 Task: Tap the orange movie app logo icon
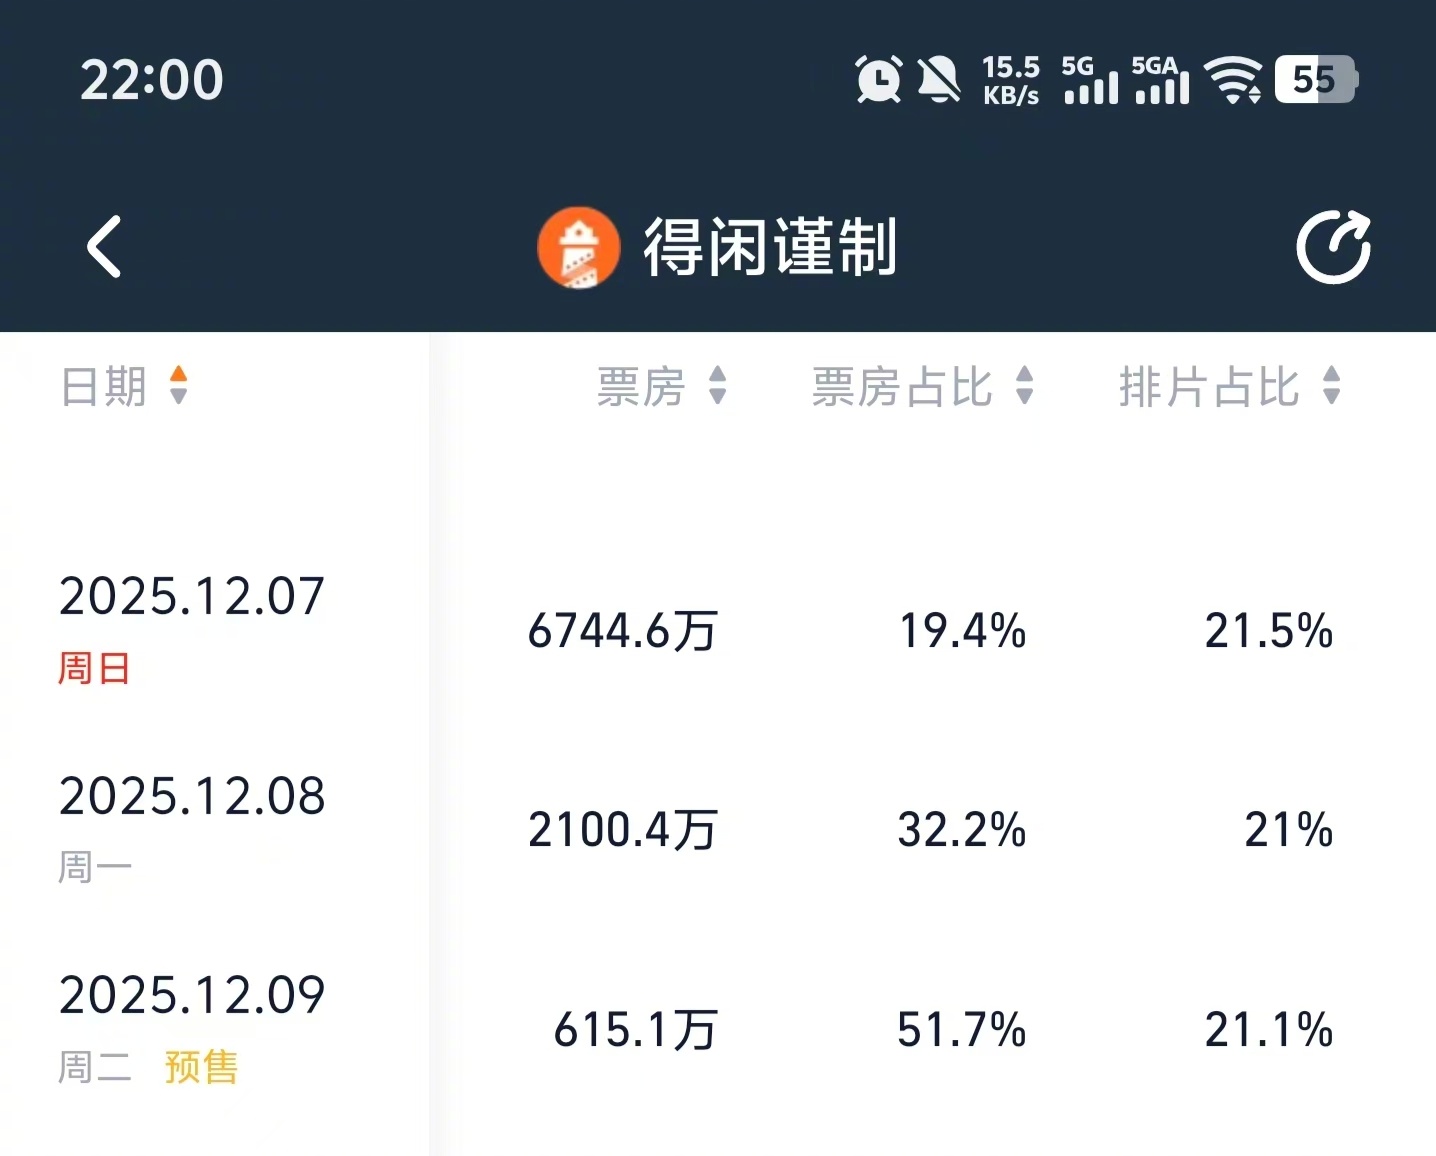click(579, 247)
